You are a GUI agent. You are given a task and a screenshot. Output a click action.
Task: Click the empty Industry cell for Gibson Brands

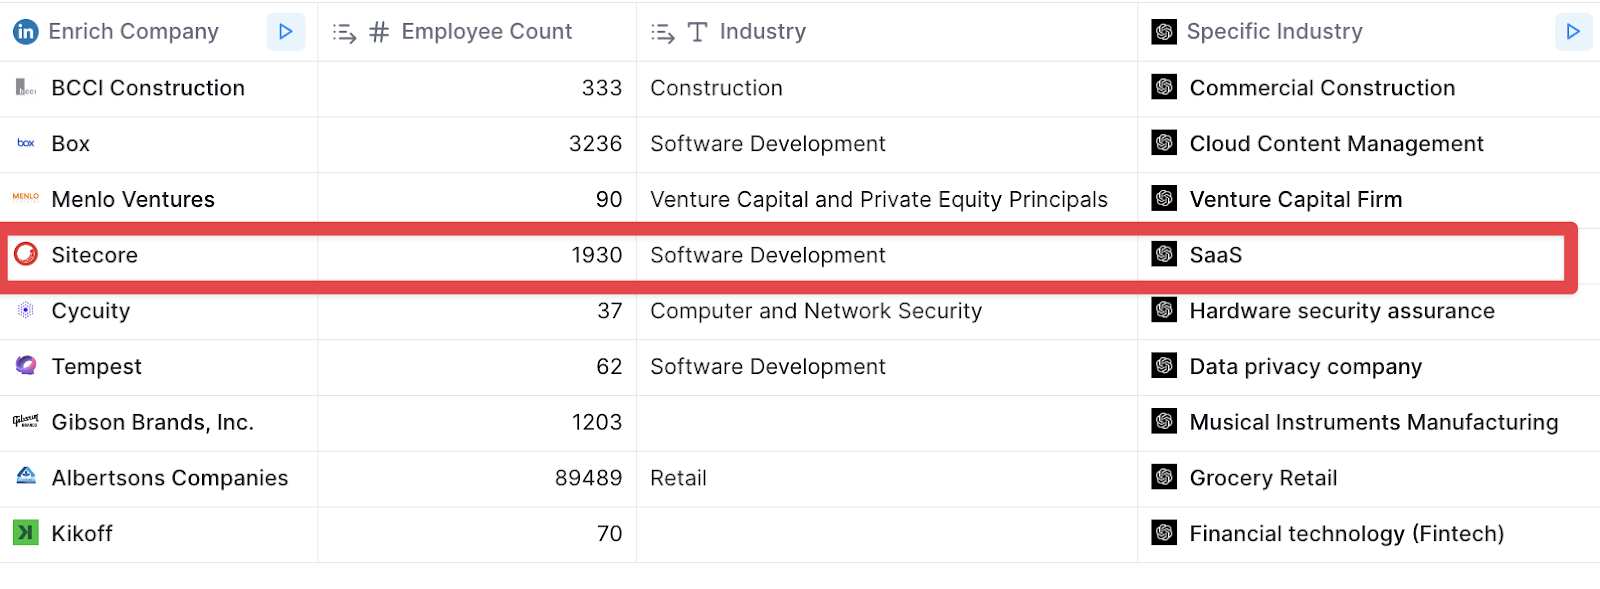[886, 423]
